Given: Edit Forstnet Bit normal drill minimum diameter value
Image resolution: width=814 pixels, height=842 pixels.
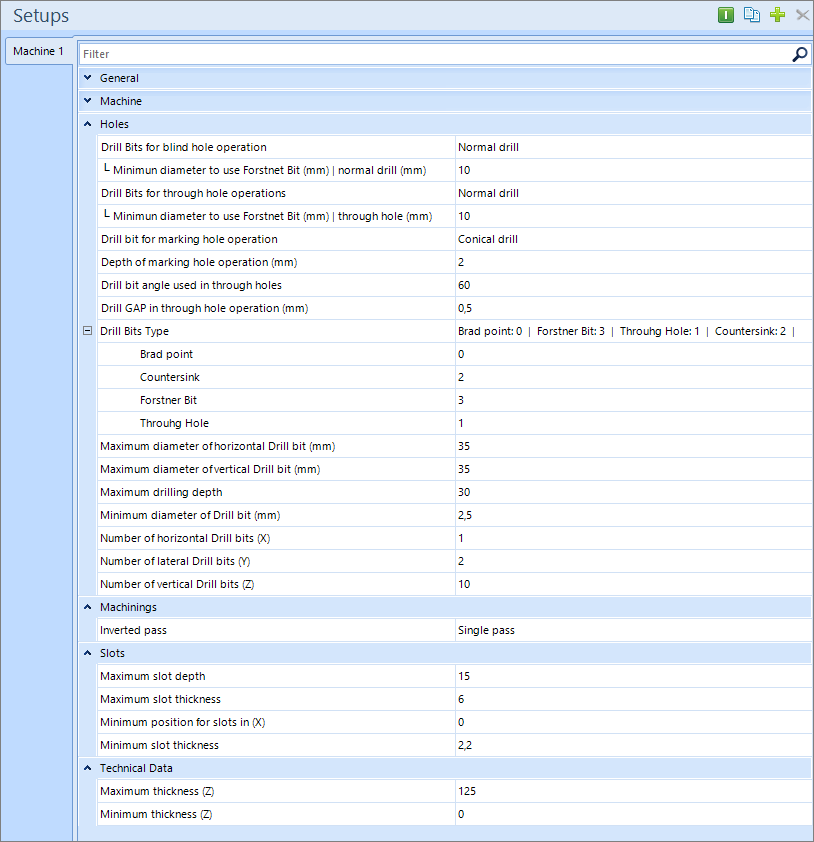Looking at the screenshot, I should point(634,170).
